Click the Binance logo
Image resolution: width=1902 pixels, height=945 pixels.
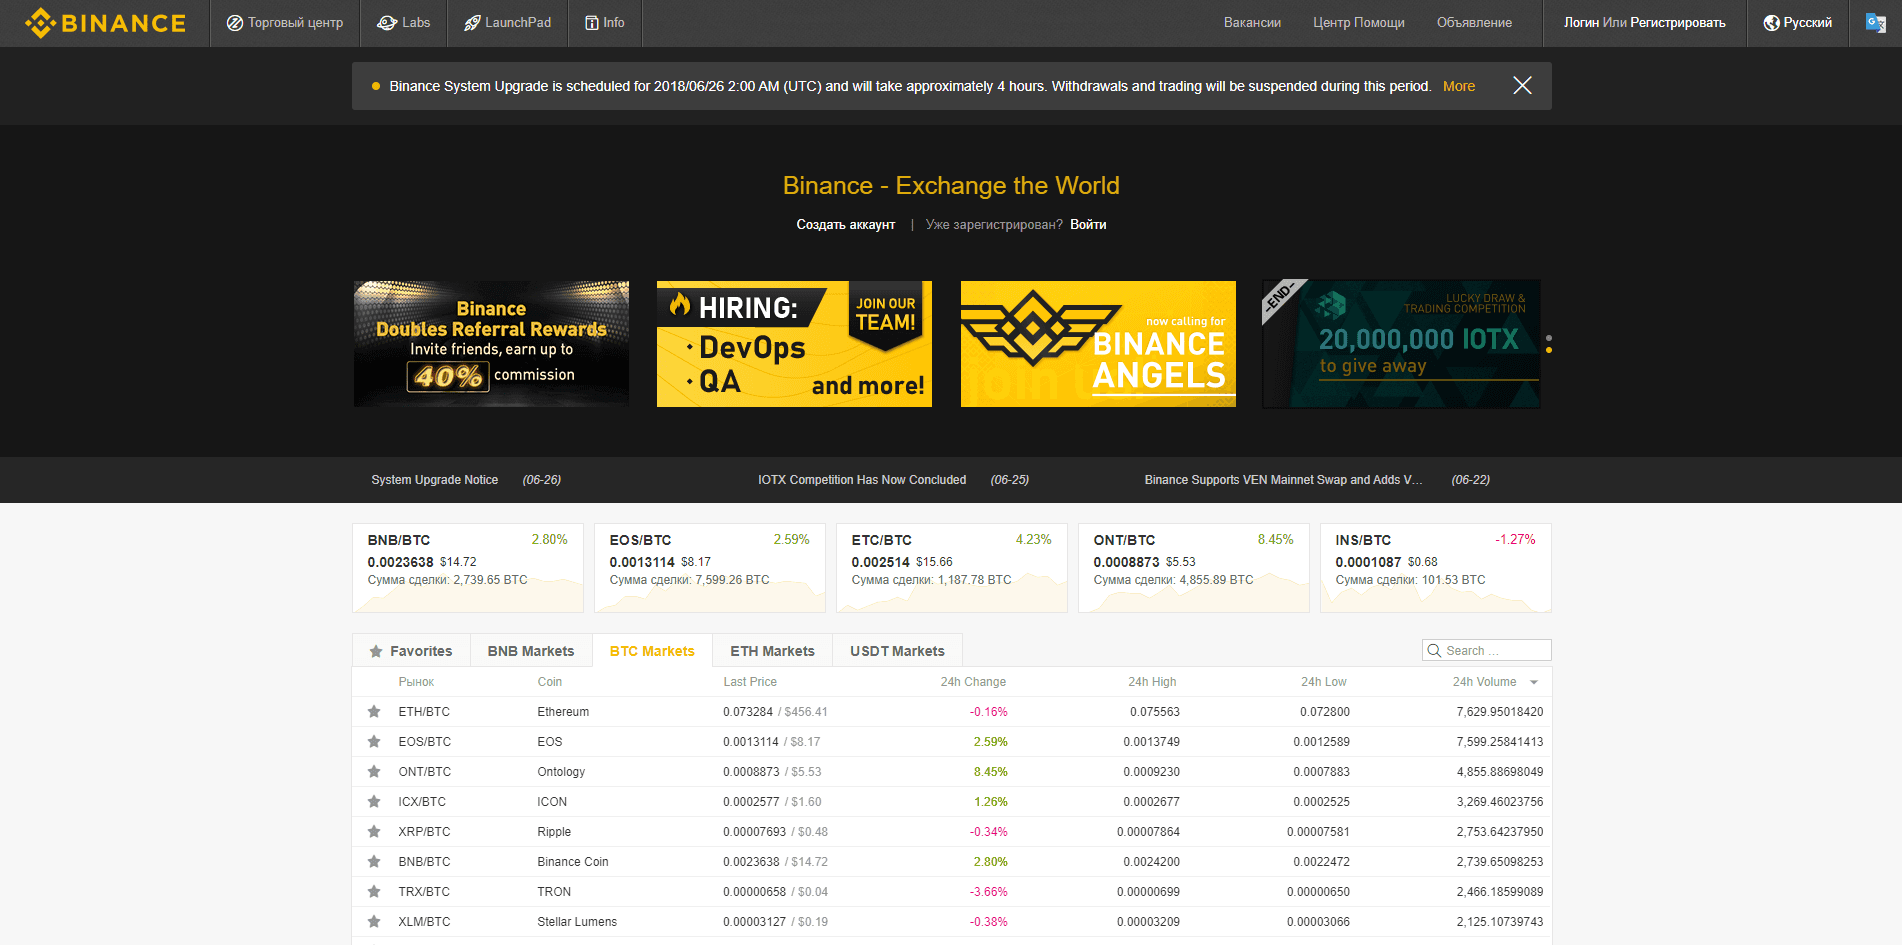pyautogui.click(x=105, y=22)
